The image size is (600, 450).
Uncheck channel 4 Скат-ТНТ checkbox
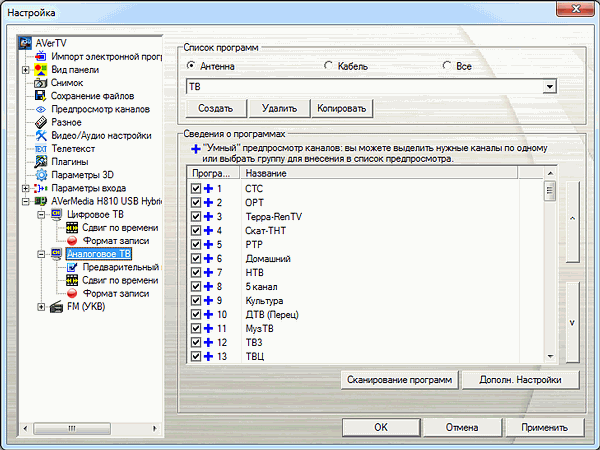click(x=196, y=230)
